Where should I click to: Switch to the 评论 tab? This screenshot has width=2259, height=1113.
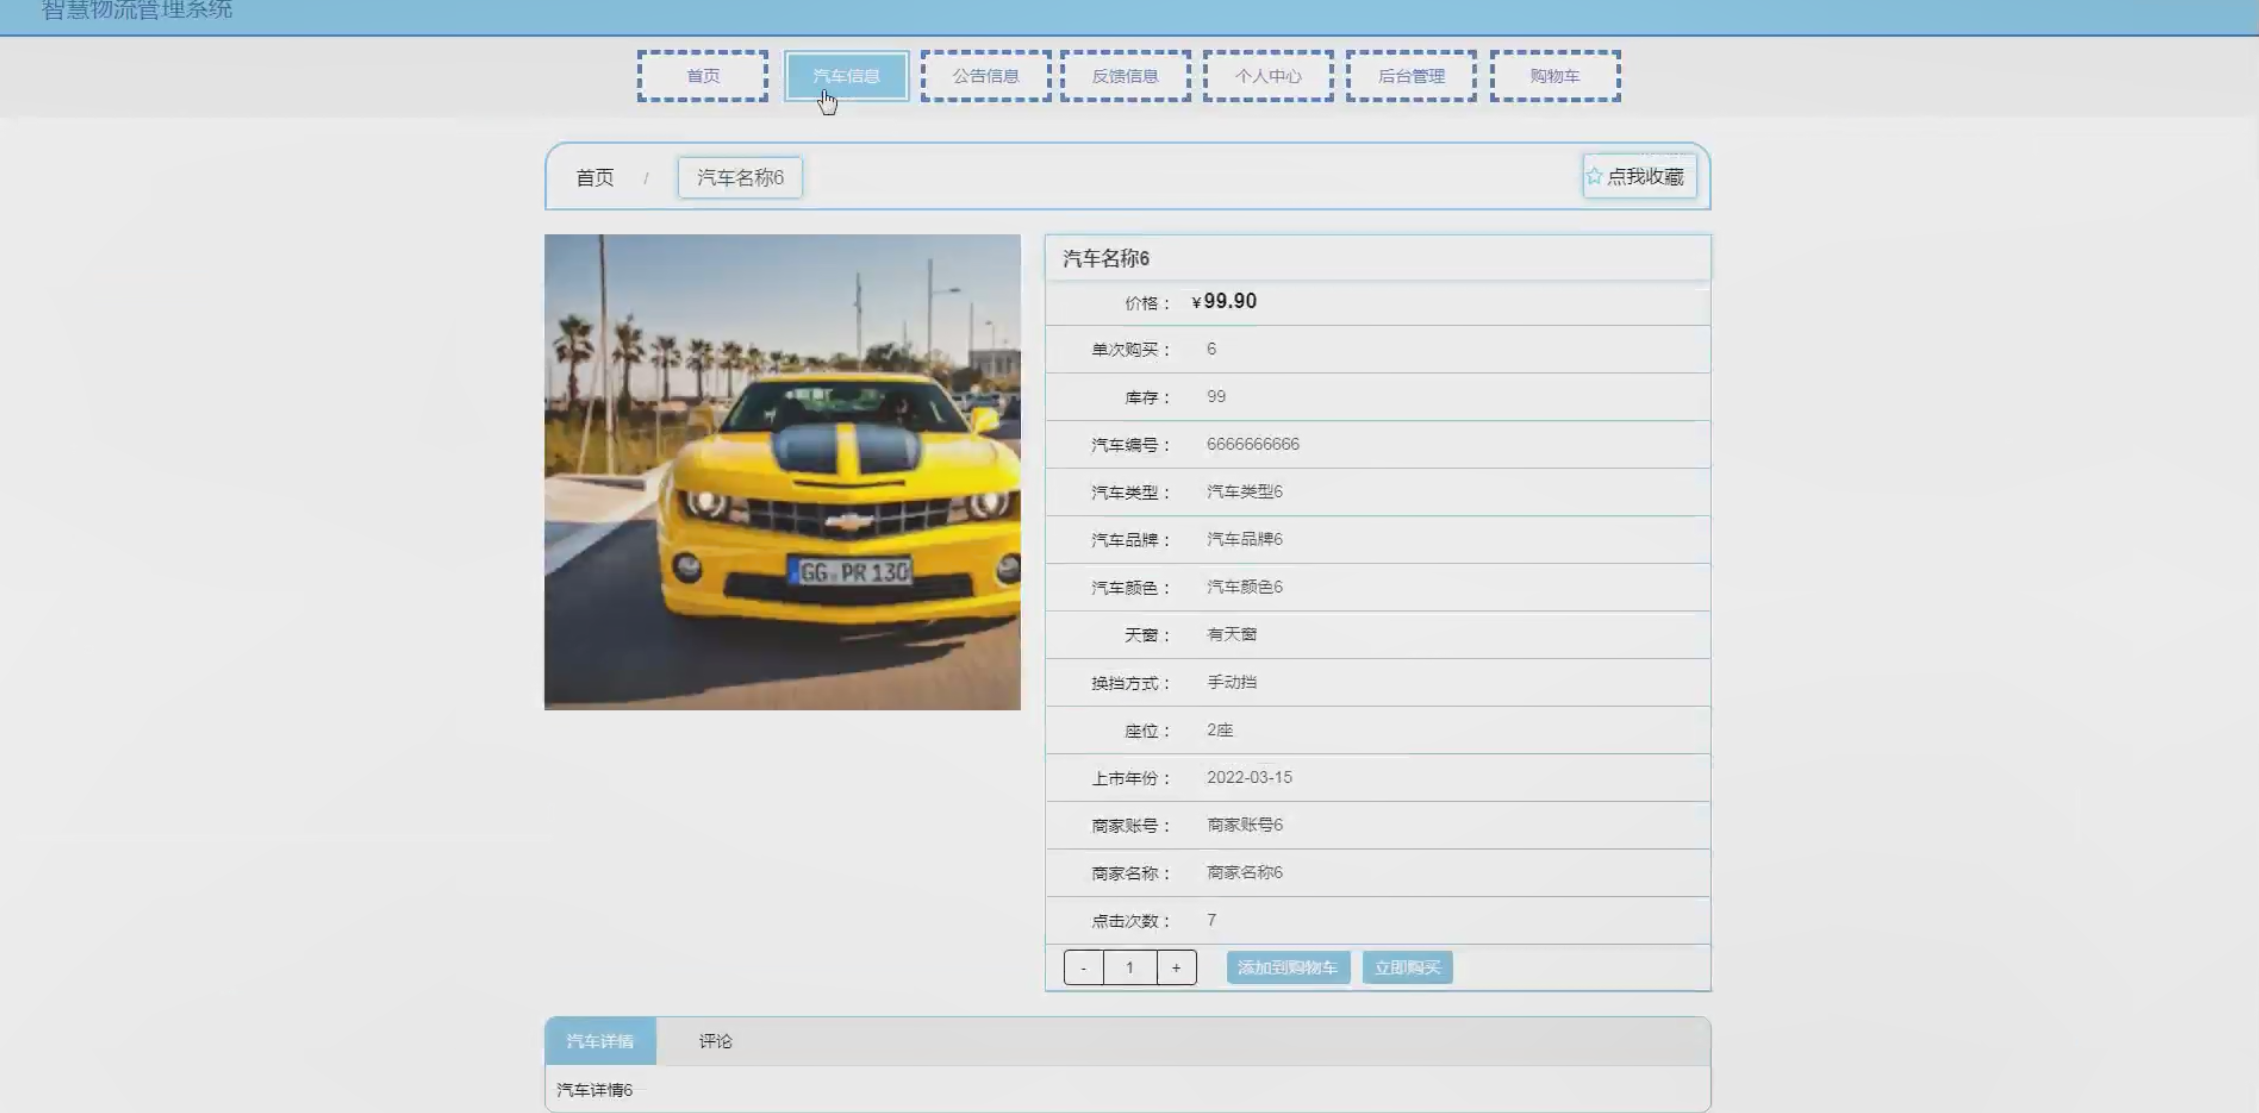coord(715,1041)
